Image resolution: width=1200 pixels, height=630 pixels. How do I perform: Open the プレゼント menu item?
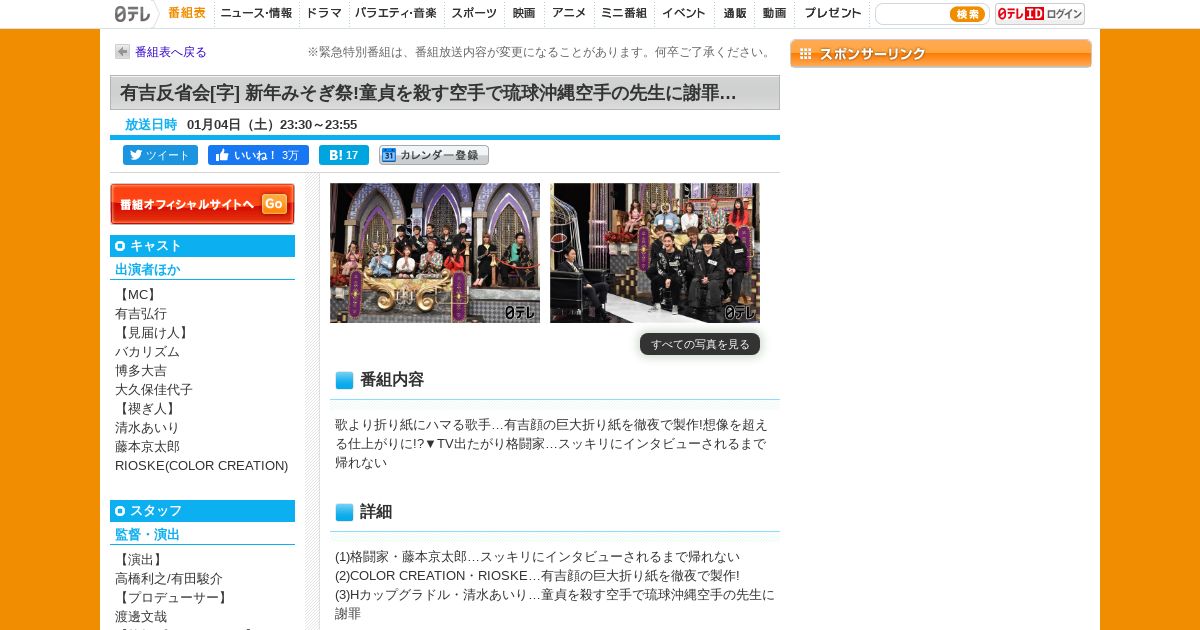tap(832, 13)
